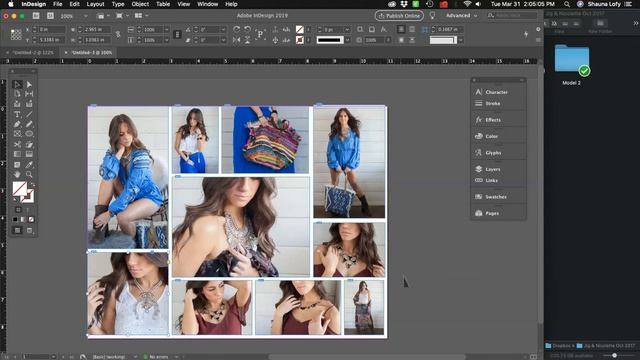
Task: Open the File menu
Action: 58,4
